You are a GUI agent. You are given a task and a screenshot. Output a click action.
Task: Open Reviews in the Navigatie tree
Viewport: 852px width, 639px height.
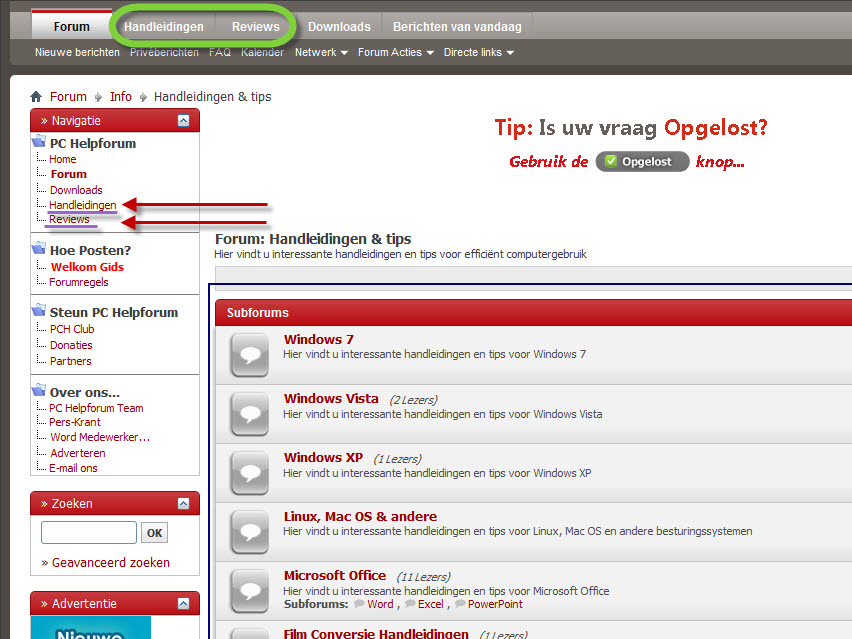[69, 219]
